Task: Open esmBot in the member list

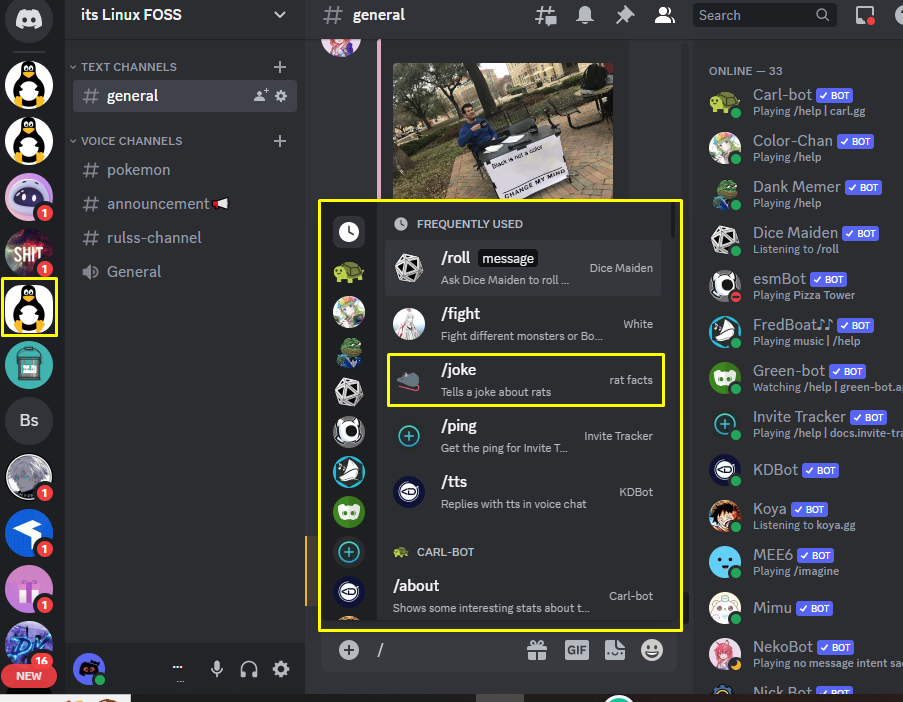Action: click(805, 286)
